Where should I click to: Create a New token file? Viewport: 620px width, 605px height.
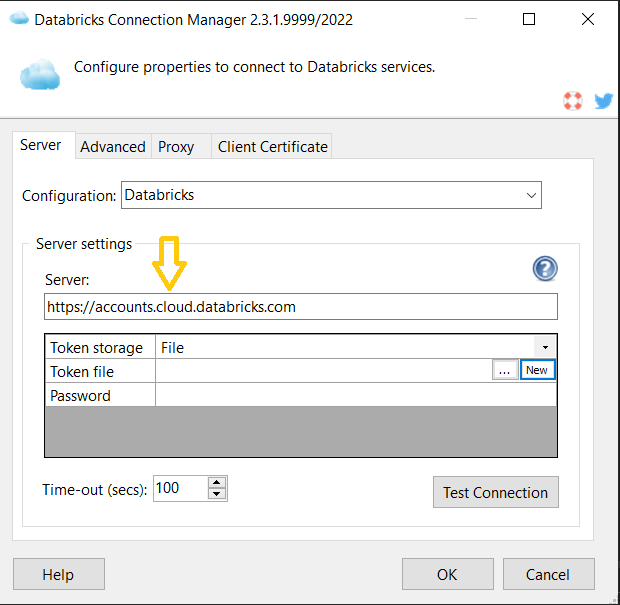click(x=537, y=370)
